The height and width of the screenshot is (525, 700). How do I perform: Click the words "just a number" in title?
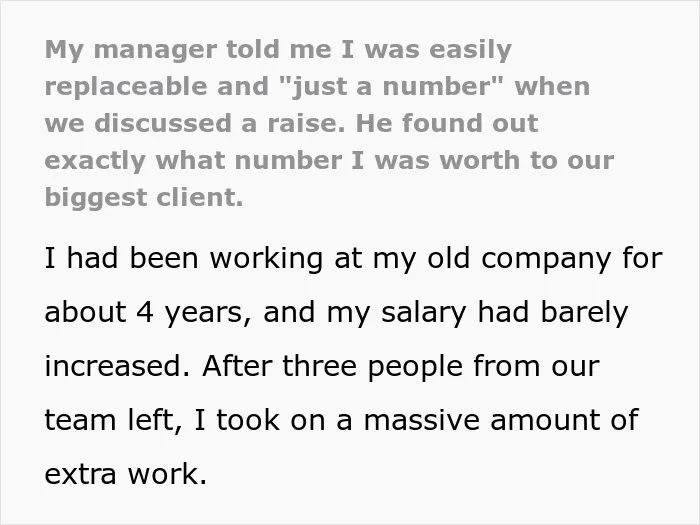[x=393, y=86]
